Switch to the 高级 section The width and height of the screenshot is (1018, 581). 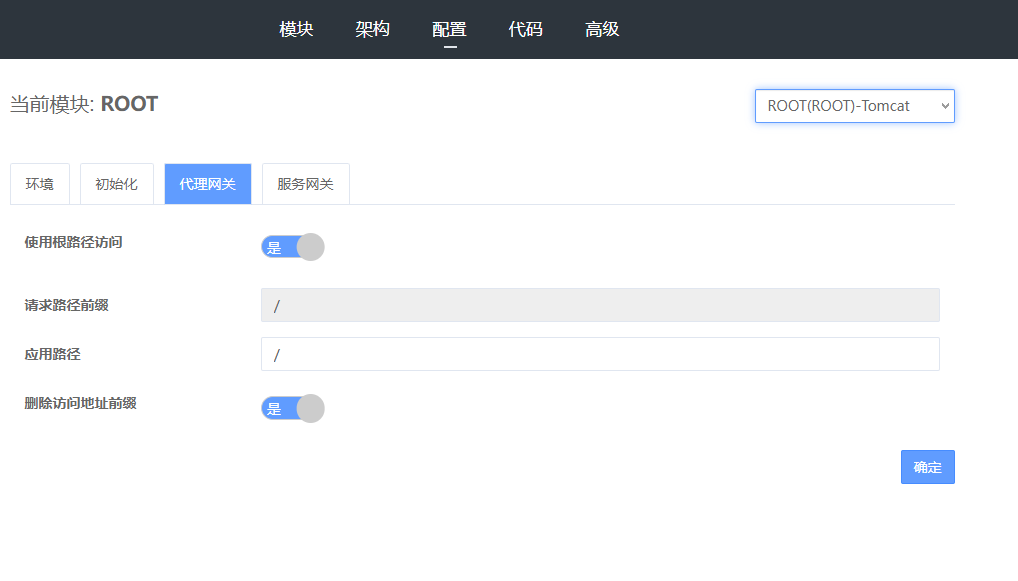(602, 29)
